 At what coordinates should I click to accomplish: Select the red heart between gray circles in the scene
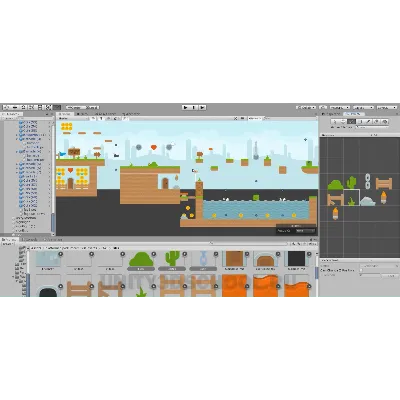point(154,147)
